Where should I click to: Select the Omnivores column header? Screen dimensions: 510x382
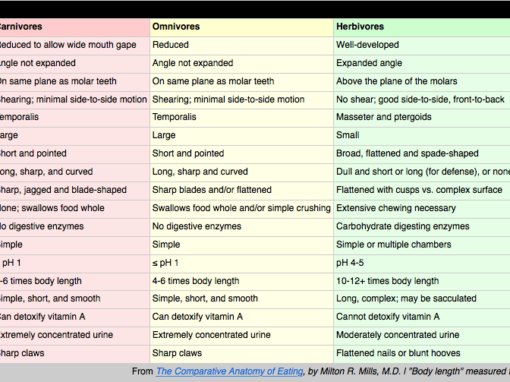click(242, 27)
